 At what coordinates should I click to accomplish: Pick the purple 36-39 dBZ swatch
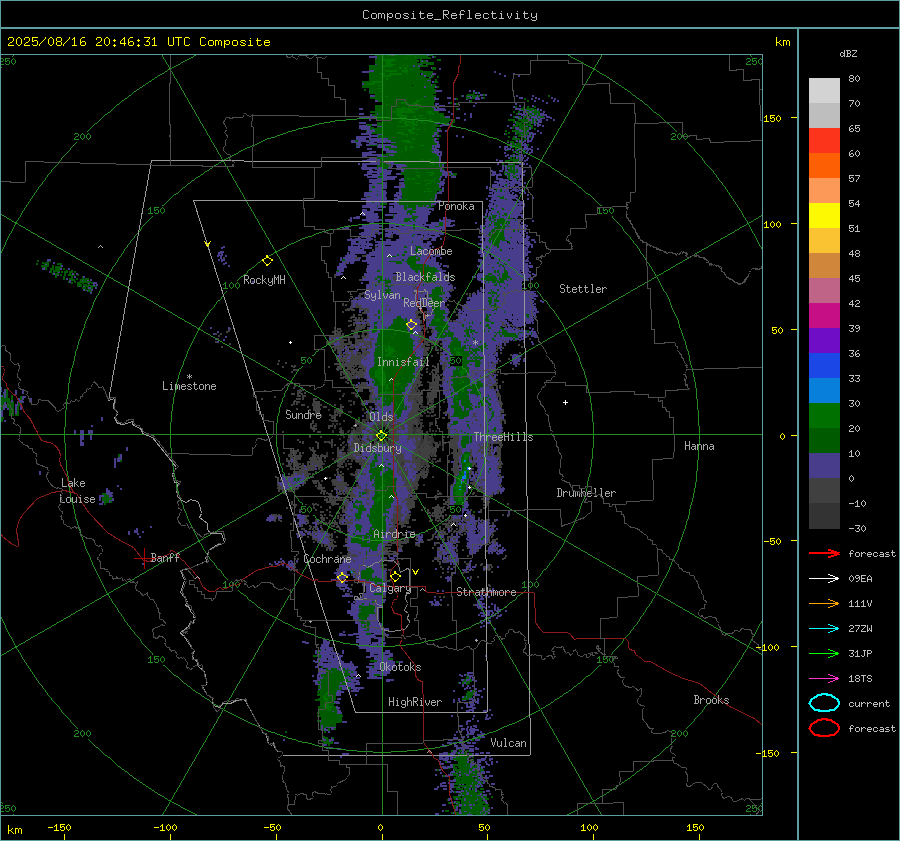[x=824, y=341]
